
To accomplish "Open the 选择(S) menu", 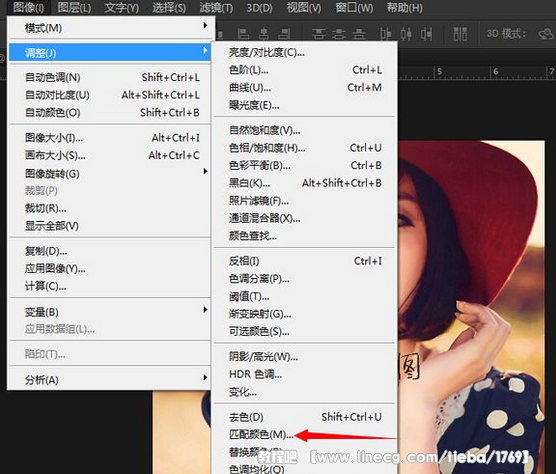I will (x=169, y=7).
